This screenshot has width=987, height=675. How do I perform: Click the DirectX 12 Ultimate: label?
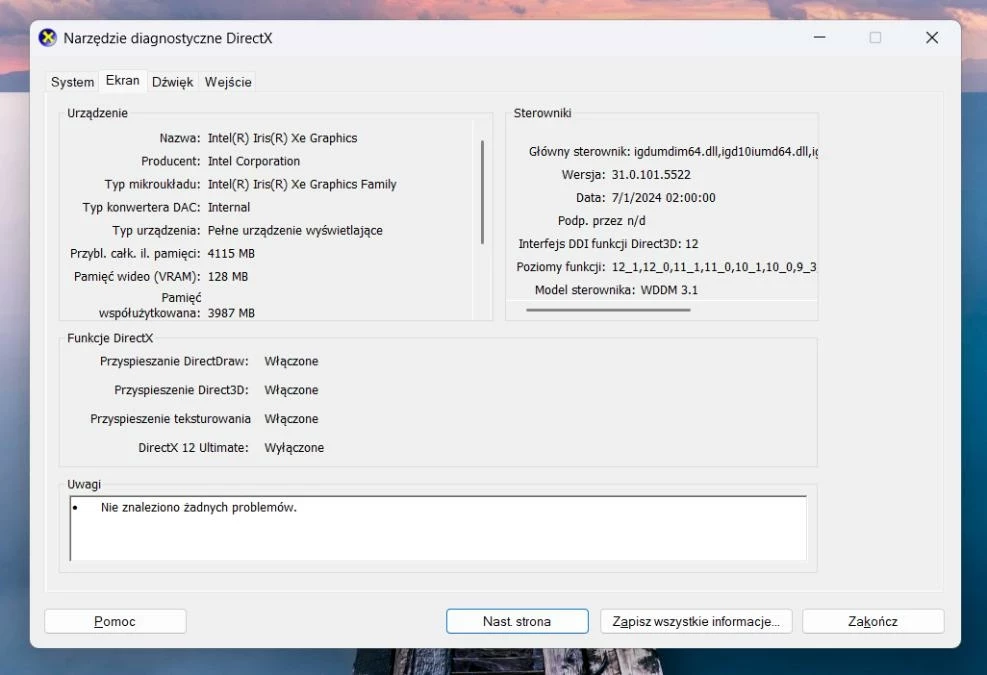tap(193, 448)
